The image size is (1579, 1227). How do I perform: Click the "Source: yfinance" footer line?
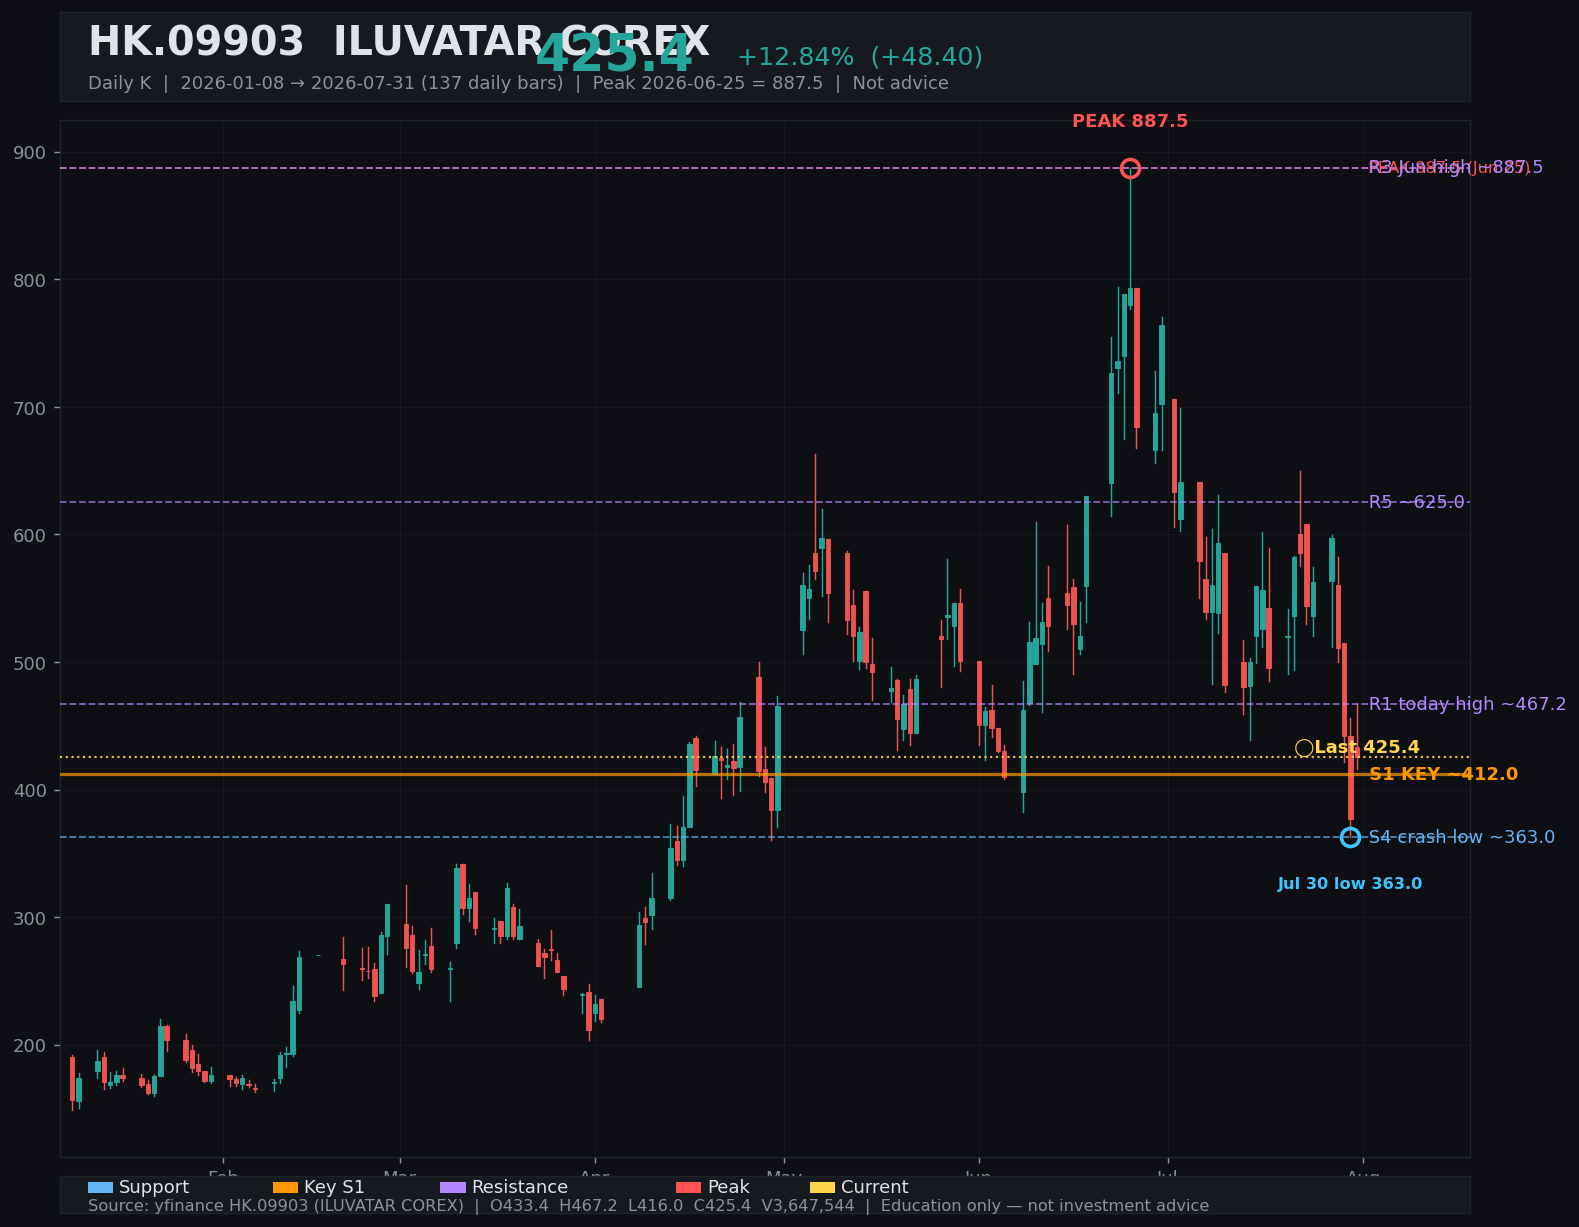click(648, 1206)
